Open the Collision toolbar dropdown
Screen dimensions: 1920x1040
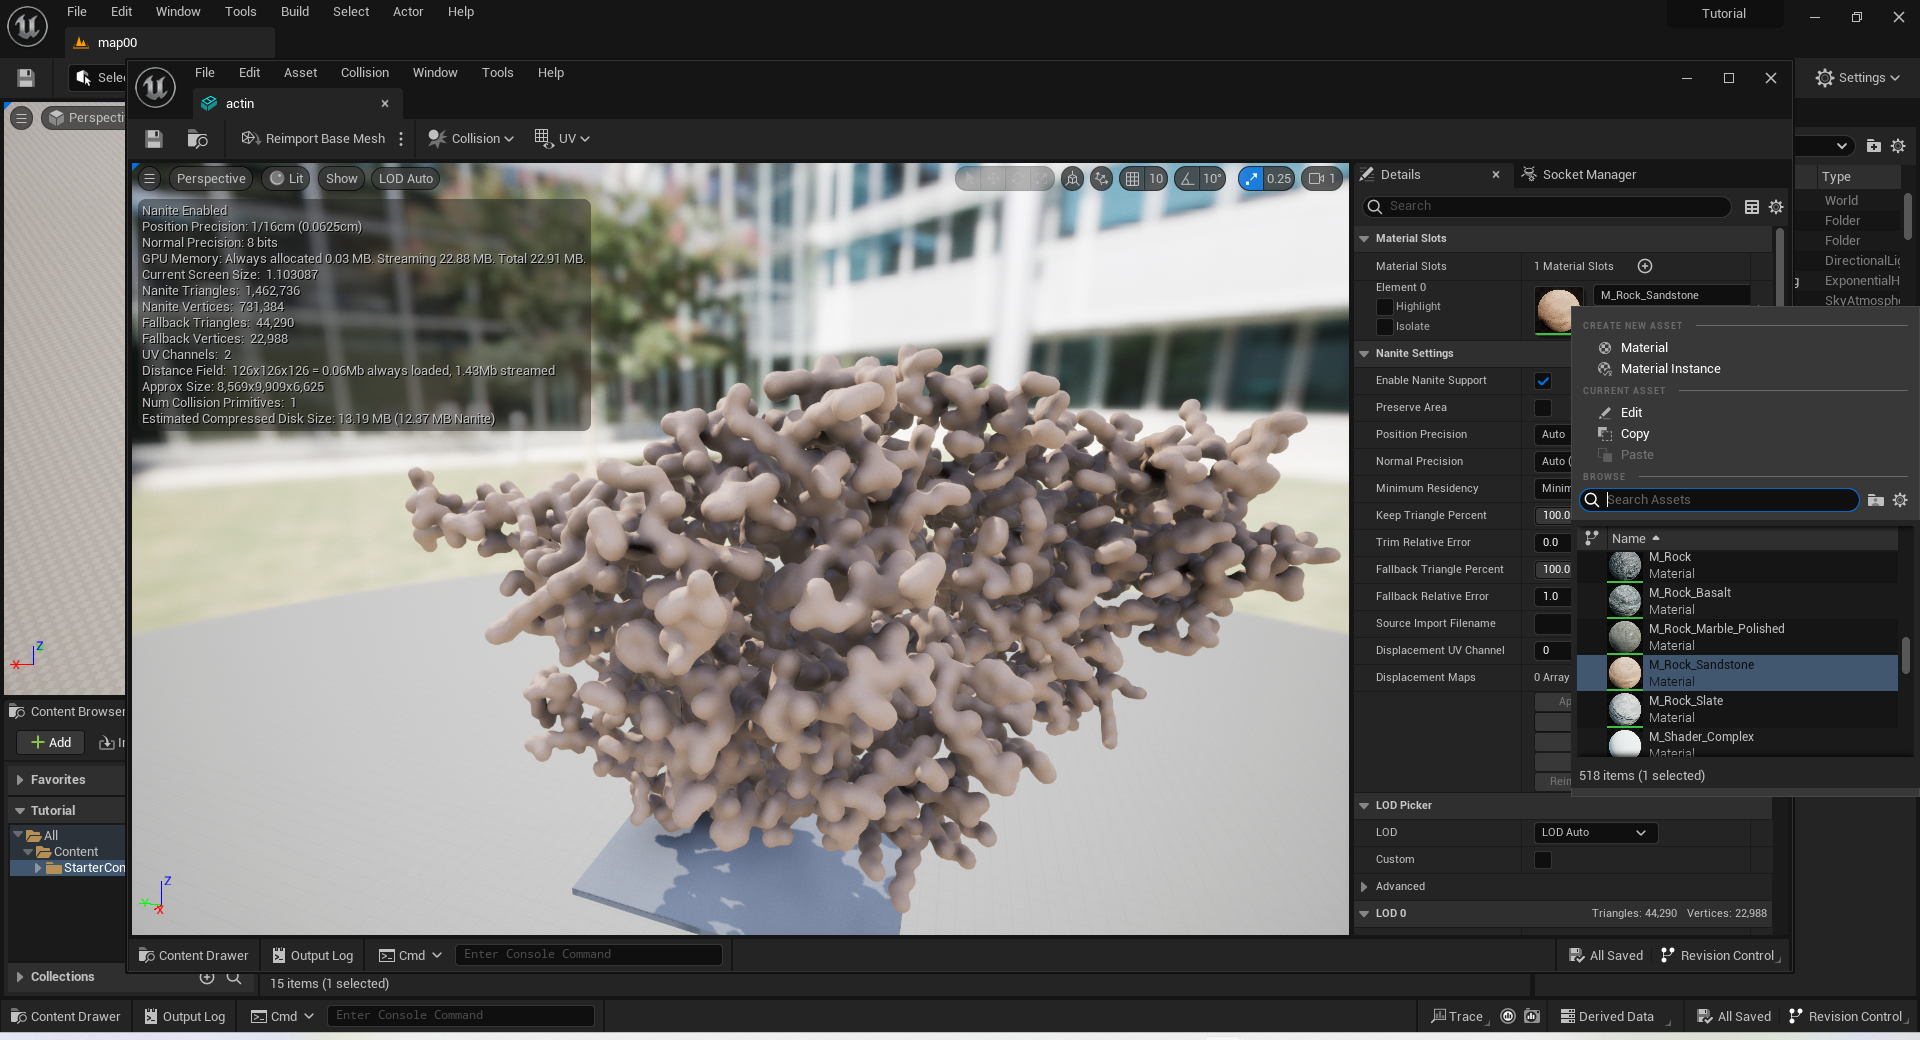pos(470,139)
